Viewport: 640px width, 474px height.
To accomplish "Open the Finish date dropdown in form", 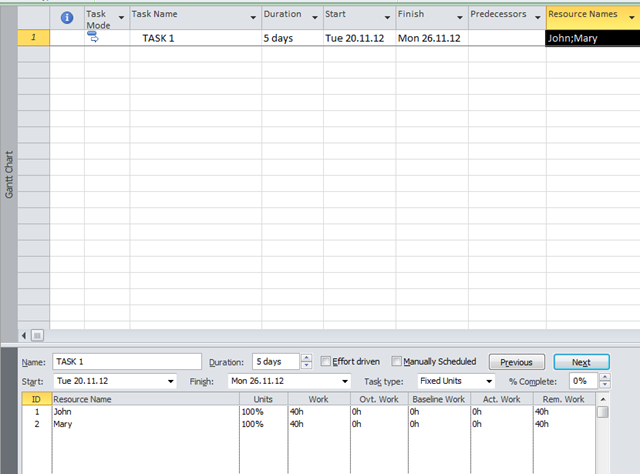I will tap(345, 381).
